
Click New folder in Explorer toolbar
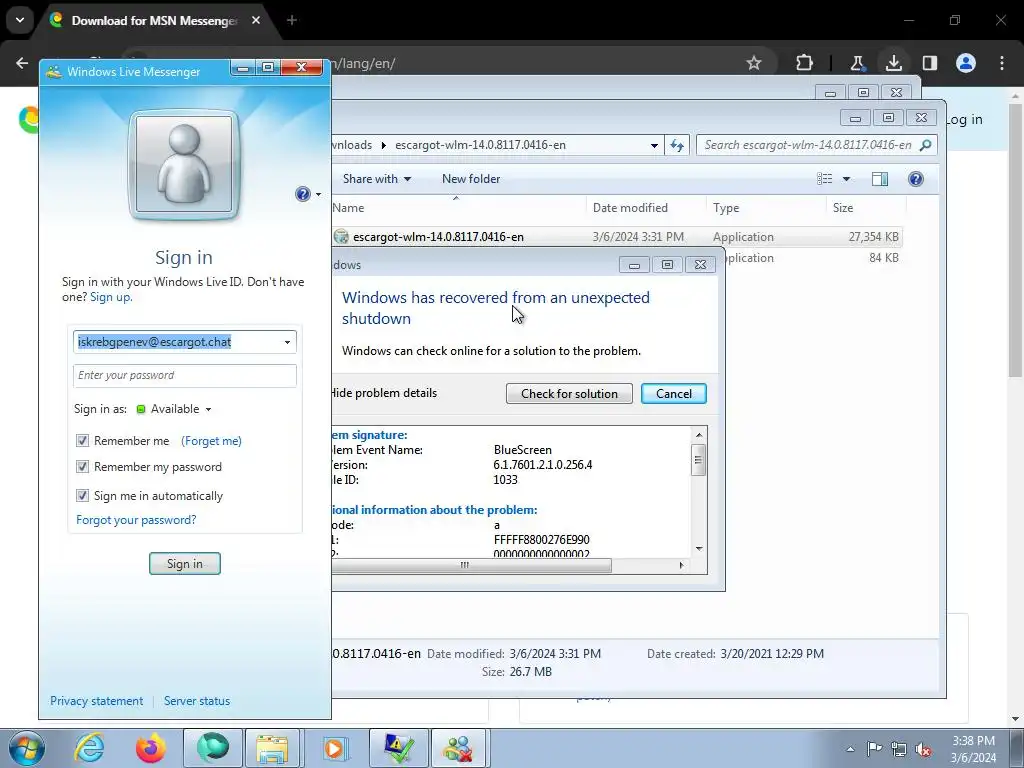click(471, 179)
